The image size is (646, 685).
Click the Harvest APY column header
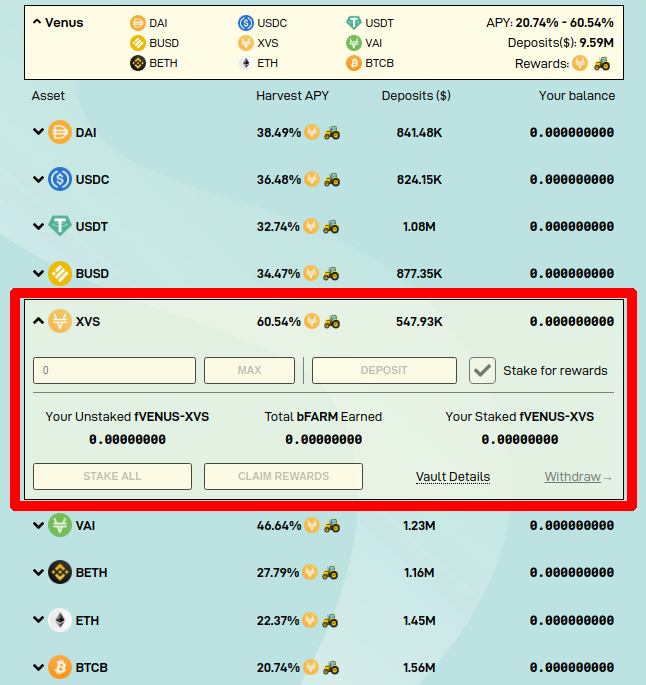tap(292, 96)
